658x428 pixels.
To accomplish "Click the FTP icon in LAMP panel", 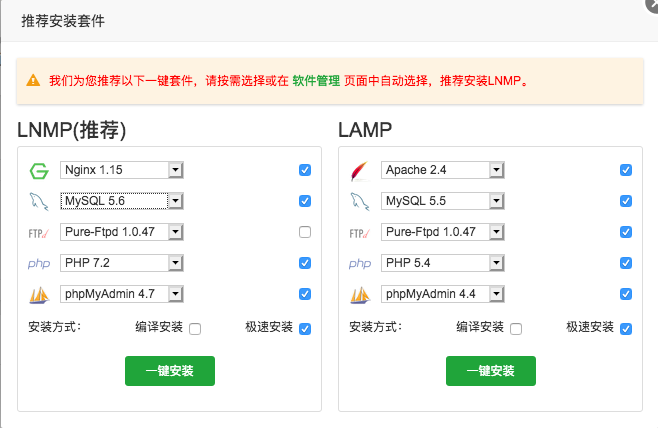I will [360, 233].
